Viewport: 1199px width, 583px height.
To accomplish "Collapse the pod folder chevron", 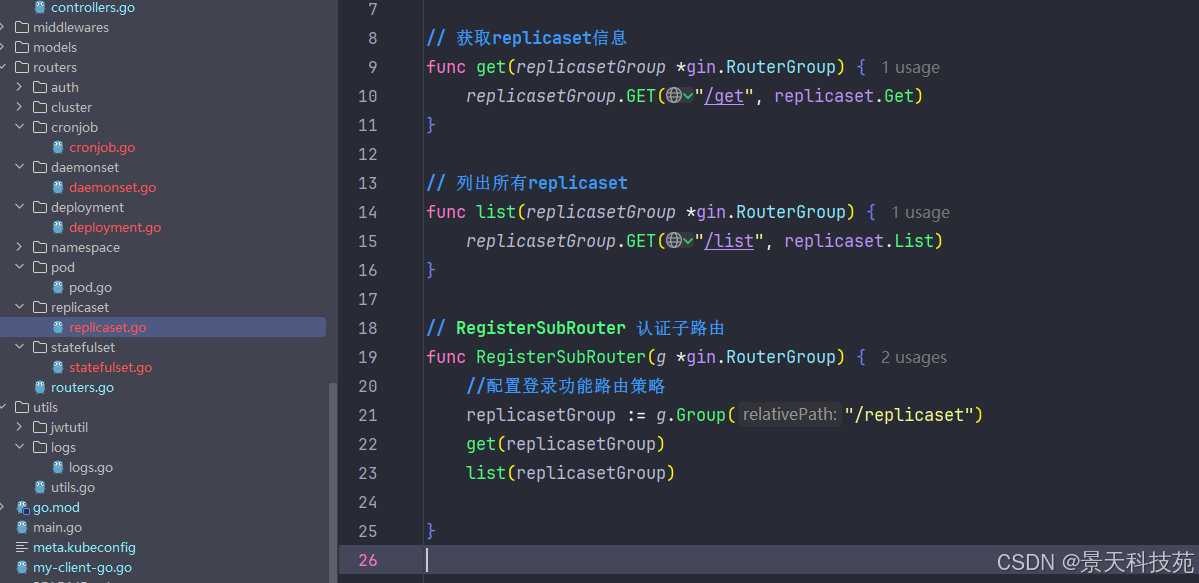I will (x=21, y=267).
